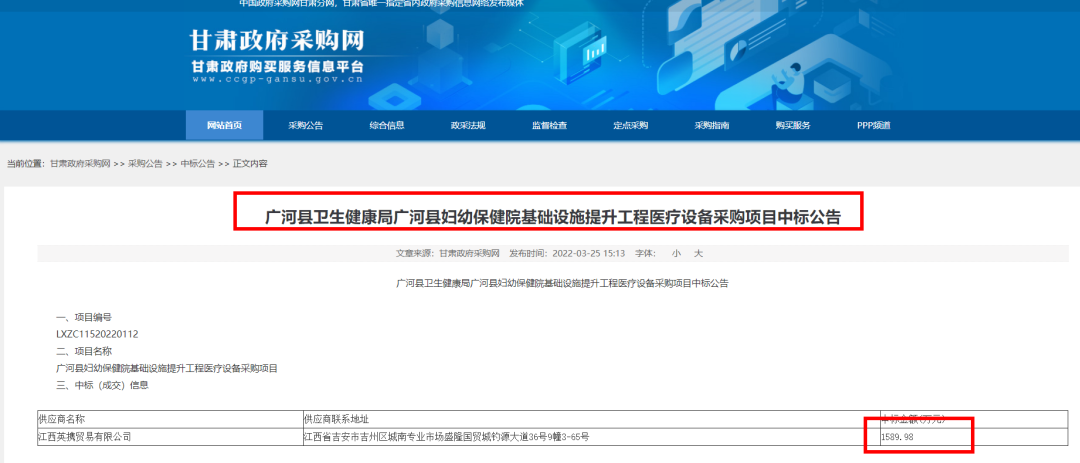Click the smaller repeated announcement title
The width and height of the screenshot is (1080, 463).
pos(562,283)
